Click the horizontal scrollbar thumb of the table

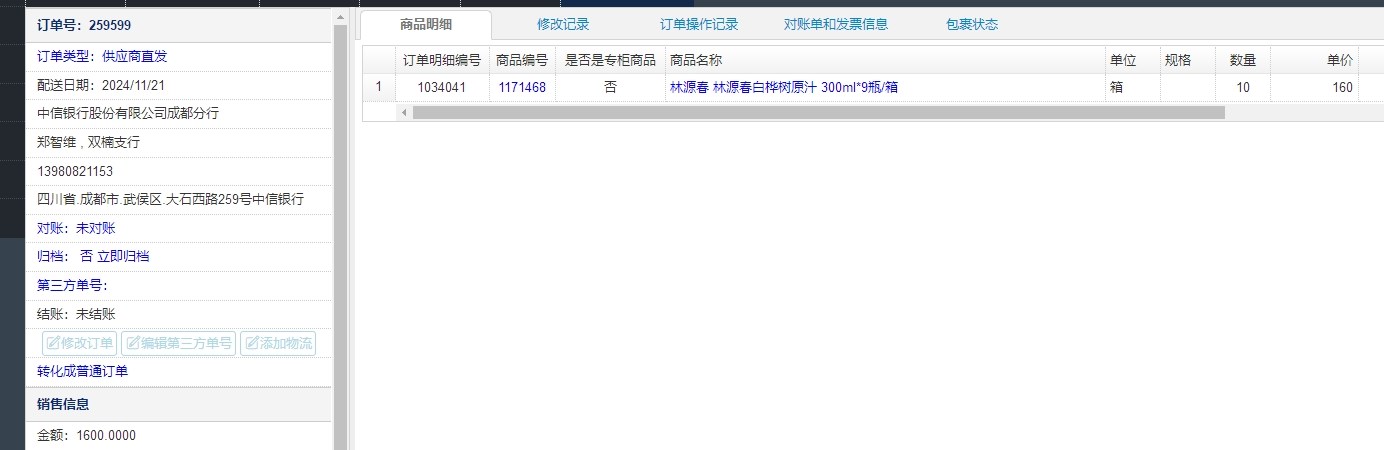819,112
